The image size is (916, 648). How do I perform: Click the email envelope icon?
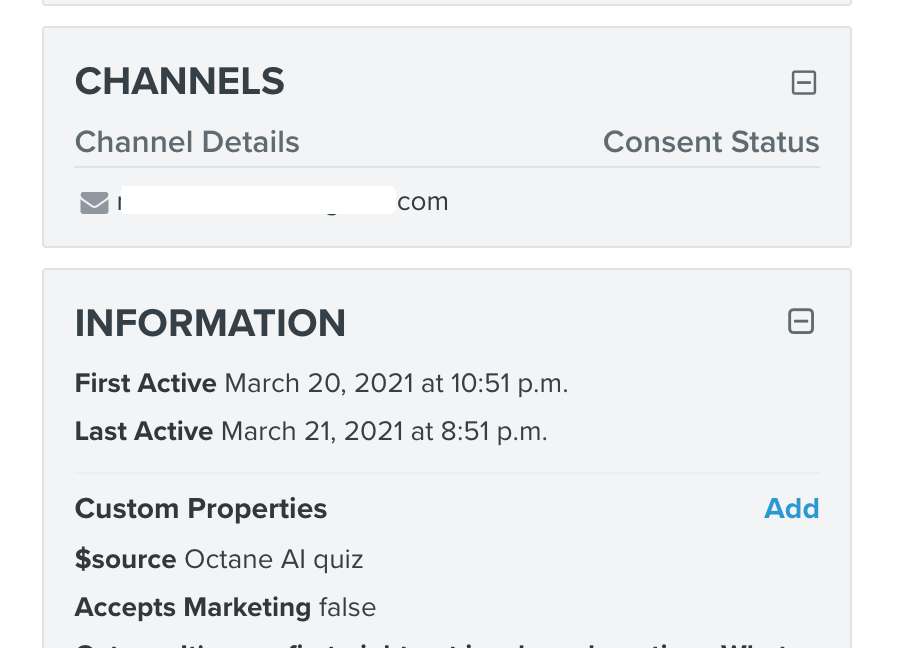pos(94,203)
